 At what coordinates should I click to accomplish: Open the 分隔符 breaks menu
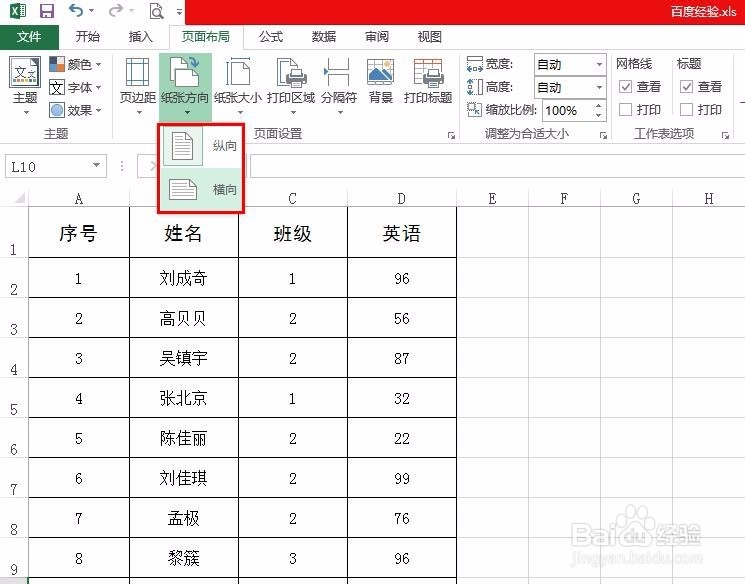point(339,86)
